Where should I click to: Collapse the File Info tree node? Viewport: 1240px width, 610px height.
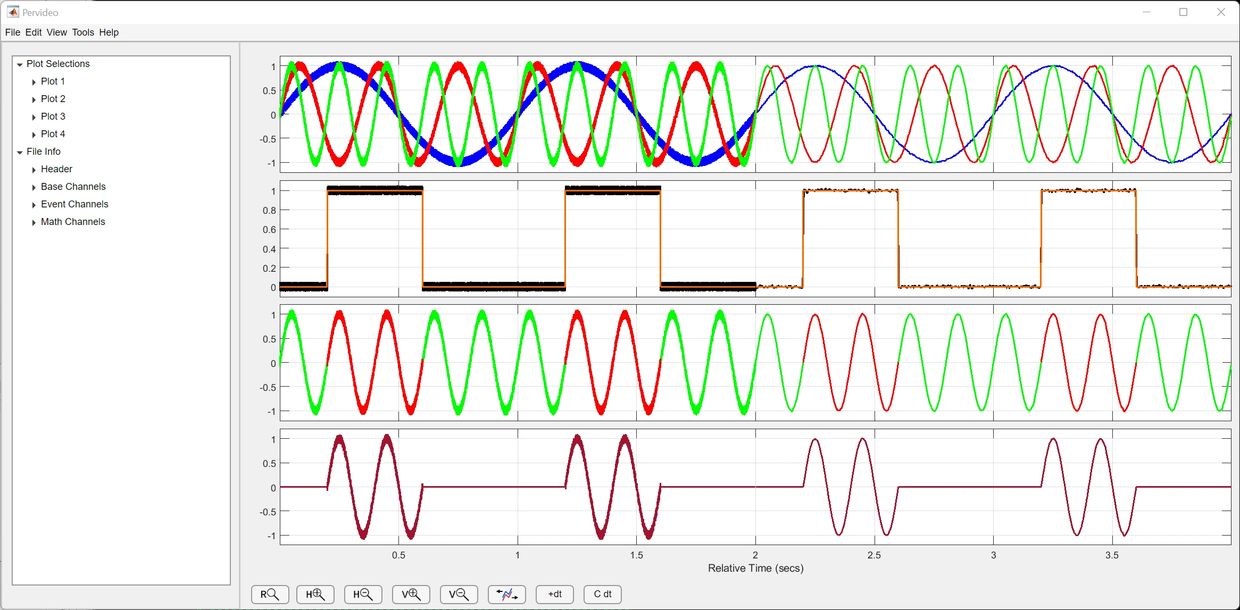tap(20, 152)
